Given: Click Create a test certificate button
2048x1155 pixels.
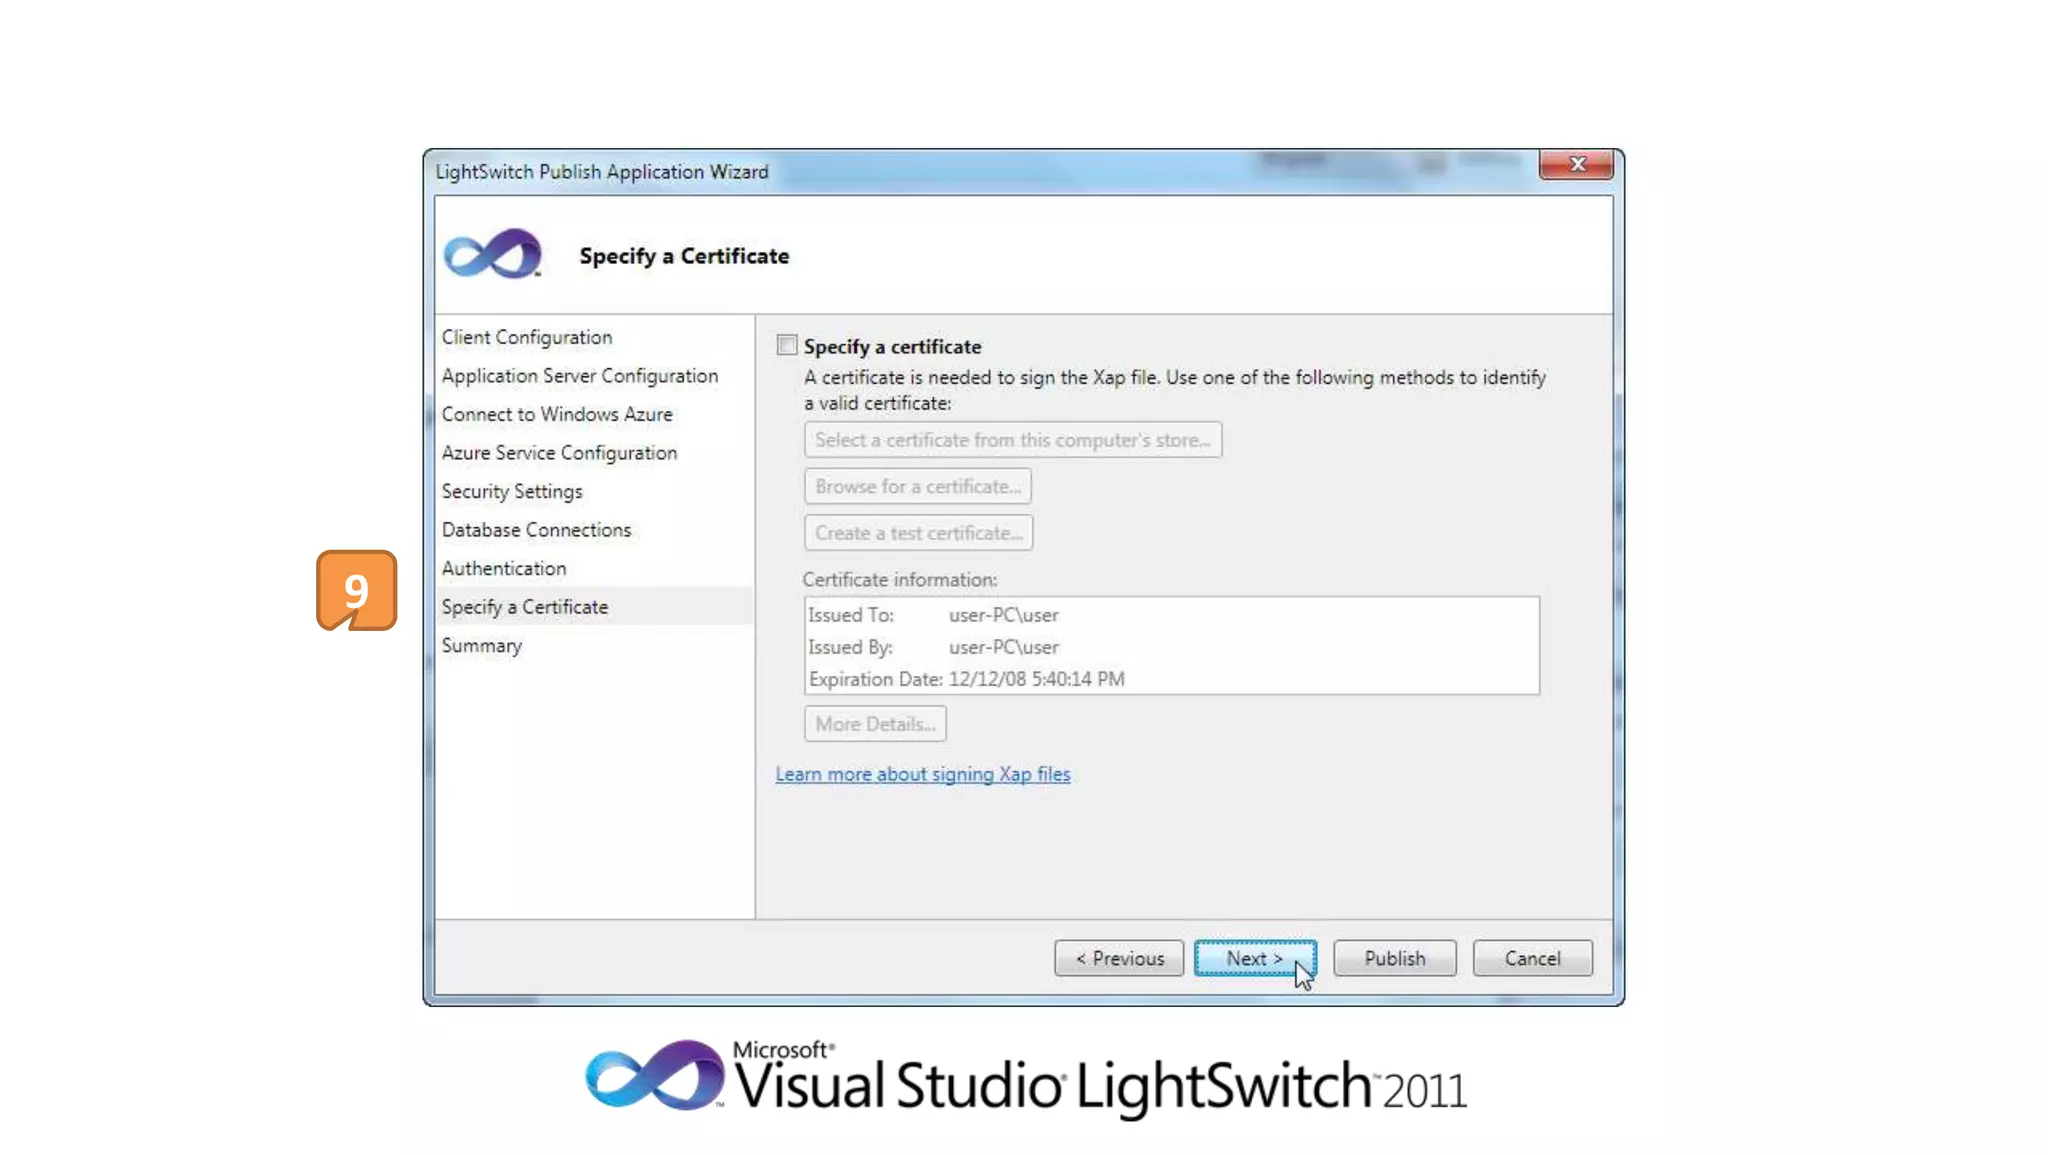Looking at the screenshot, I should (918, 533).
